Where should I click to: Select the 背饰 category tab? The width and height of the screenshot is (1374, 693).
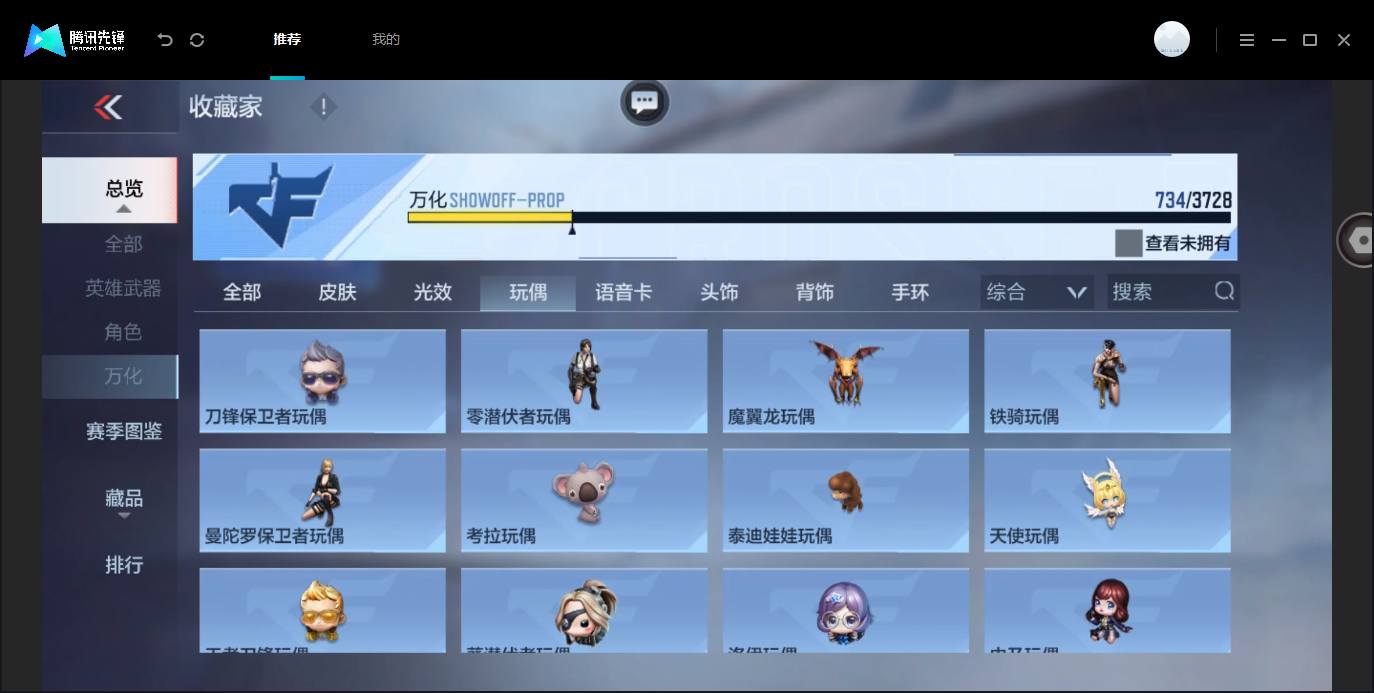815,292
